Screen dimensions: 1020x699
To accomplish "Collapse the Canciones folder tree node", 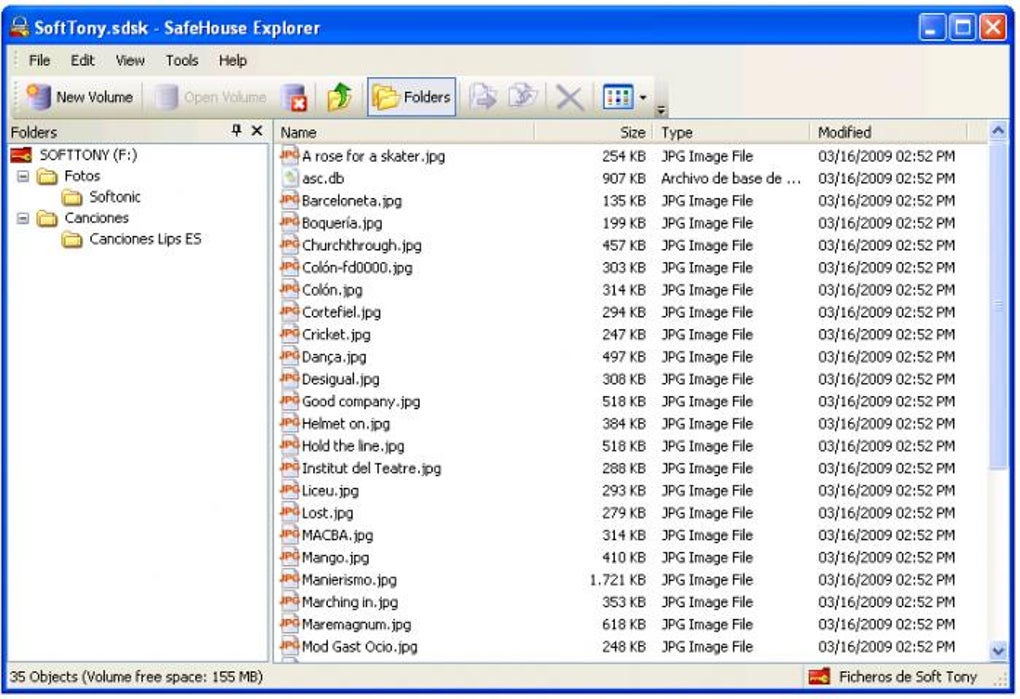I will click(23, 218).
